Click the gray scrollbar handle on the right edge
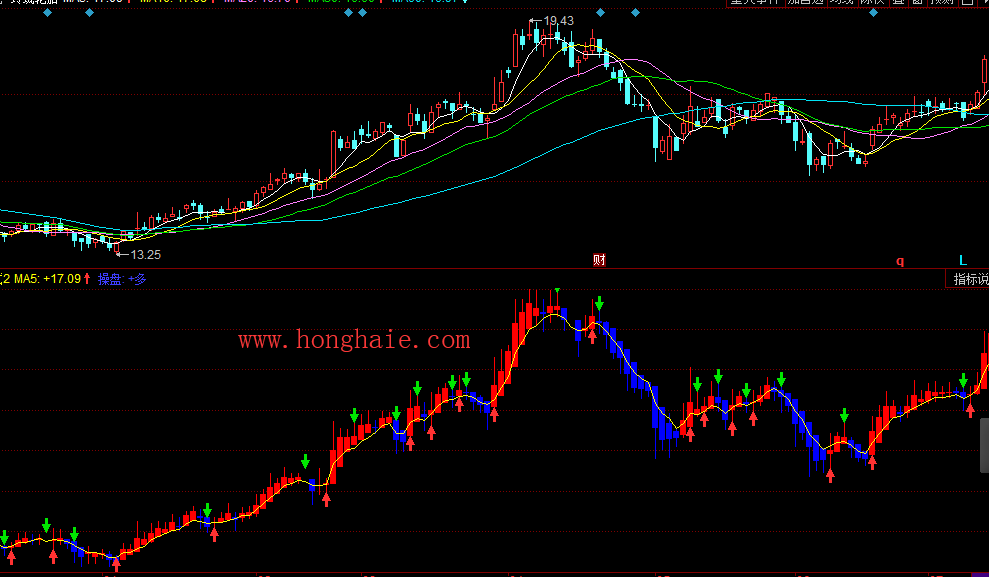The image size is (989, 577). coord(984,445)
